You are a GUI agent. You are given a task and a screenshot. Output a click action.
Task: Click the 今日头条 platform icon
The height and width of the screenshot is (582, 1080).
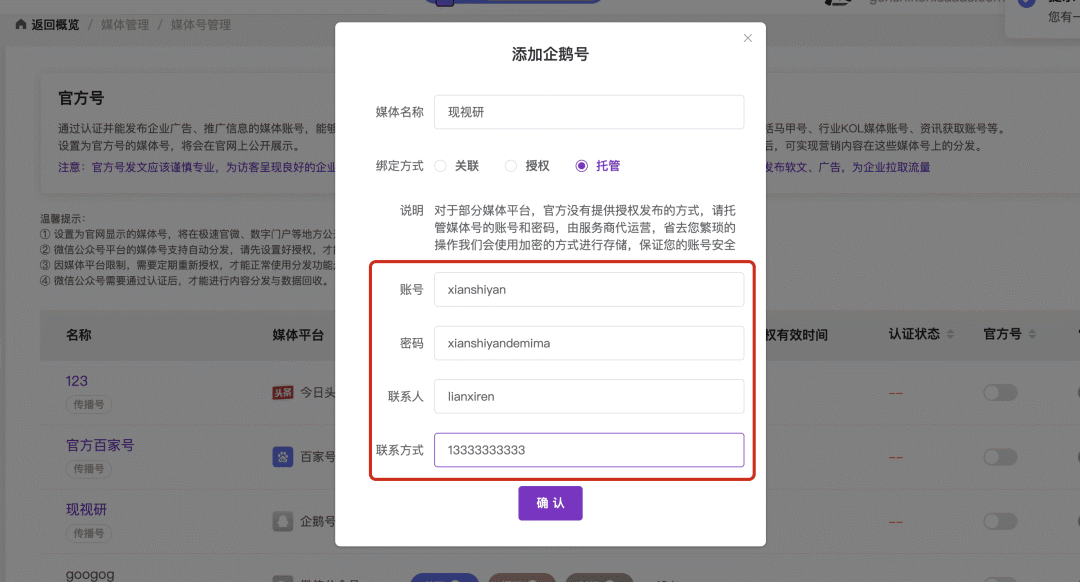282,393
